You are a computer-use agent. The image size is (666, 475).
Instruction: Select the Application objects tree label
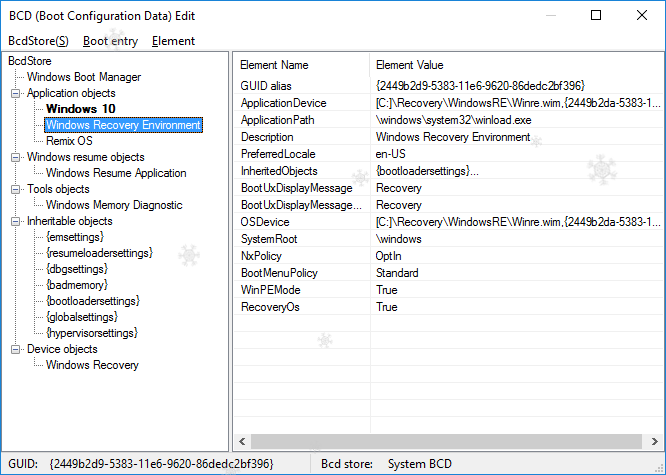tap(71, 93)
